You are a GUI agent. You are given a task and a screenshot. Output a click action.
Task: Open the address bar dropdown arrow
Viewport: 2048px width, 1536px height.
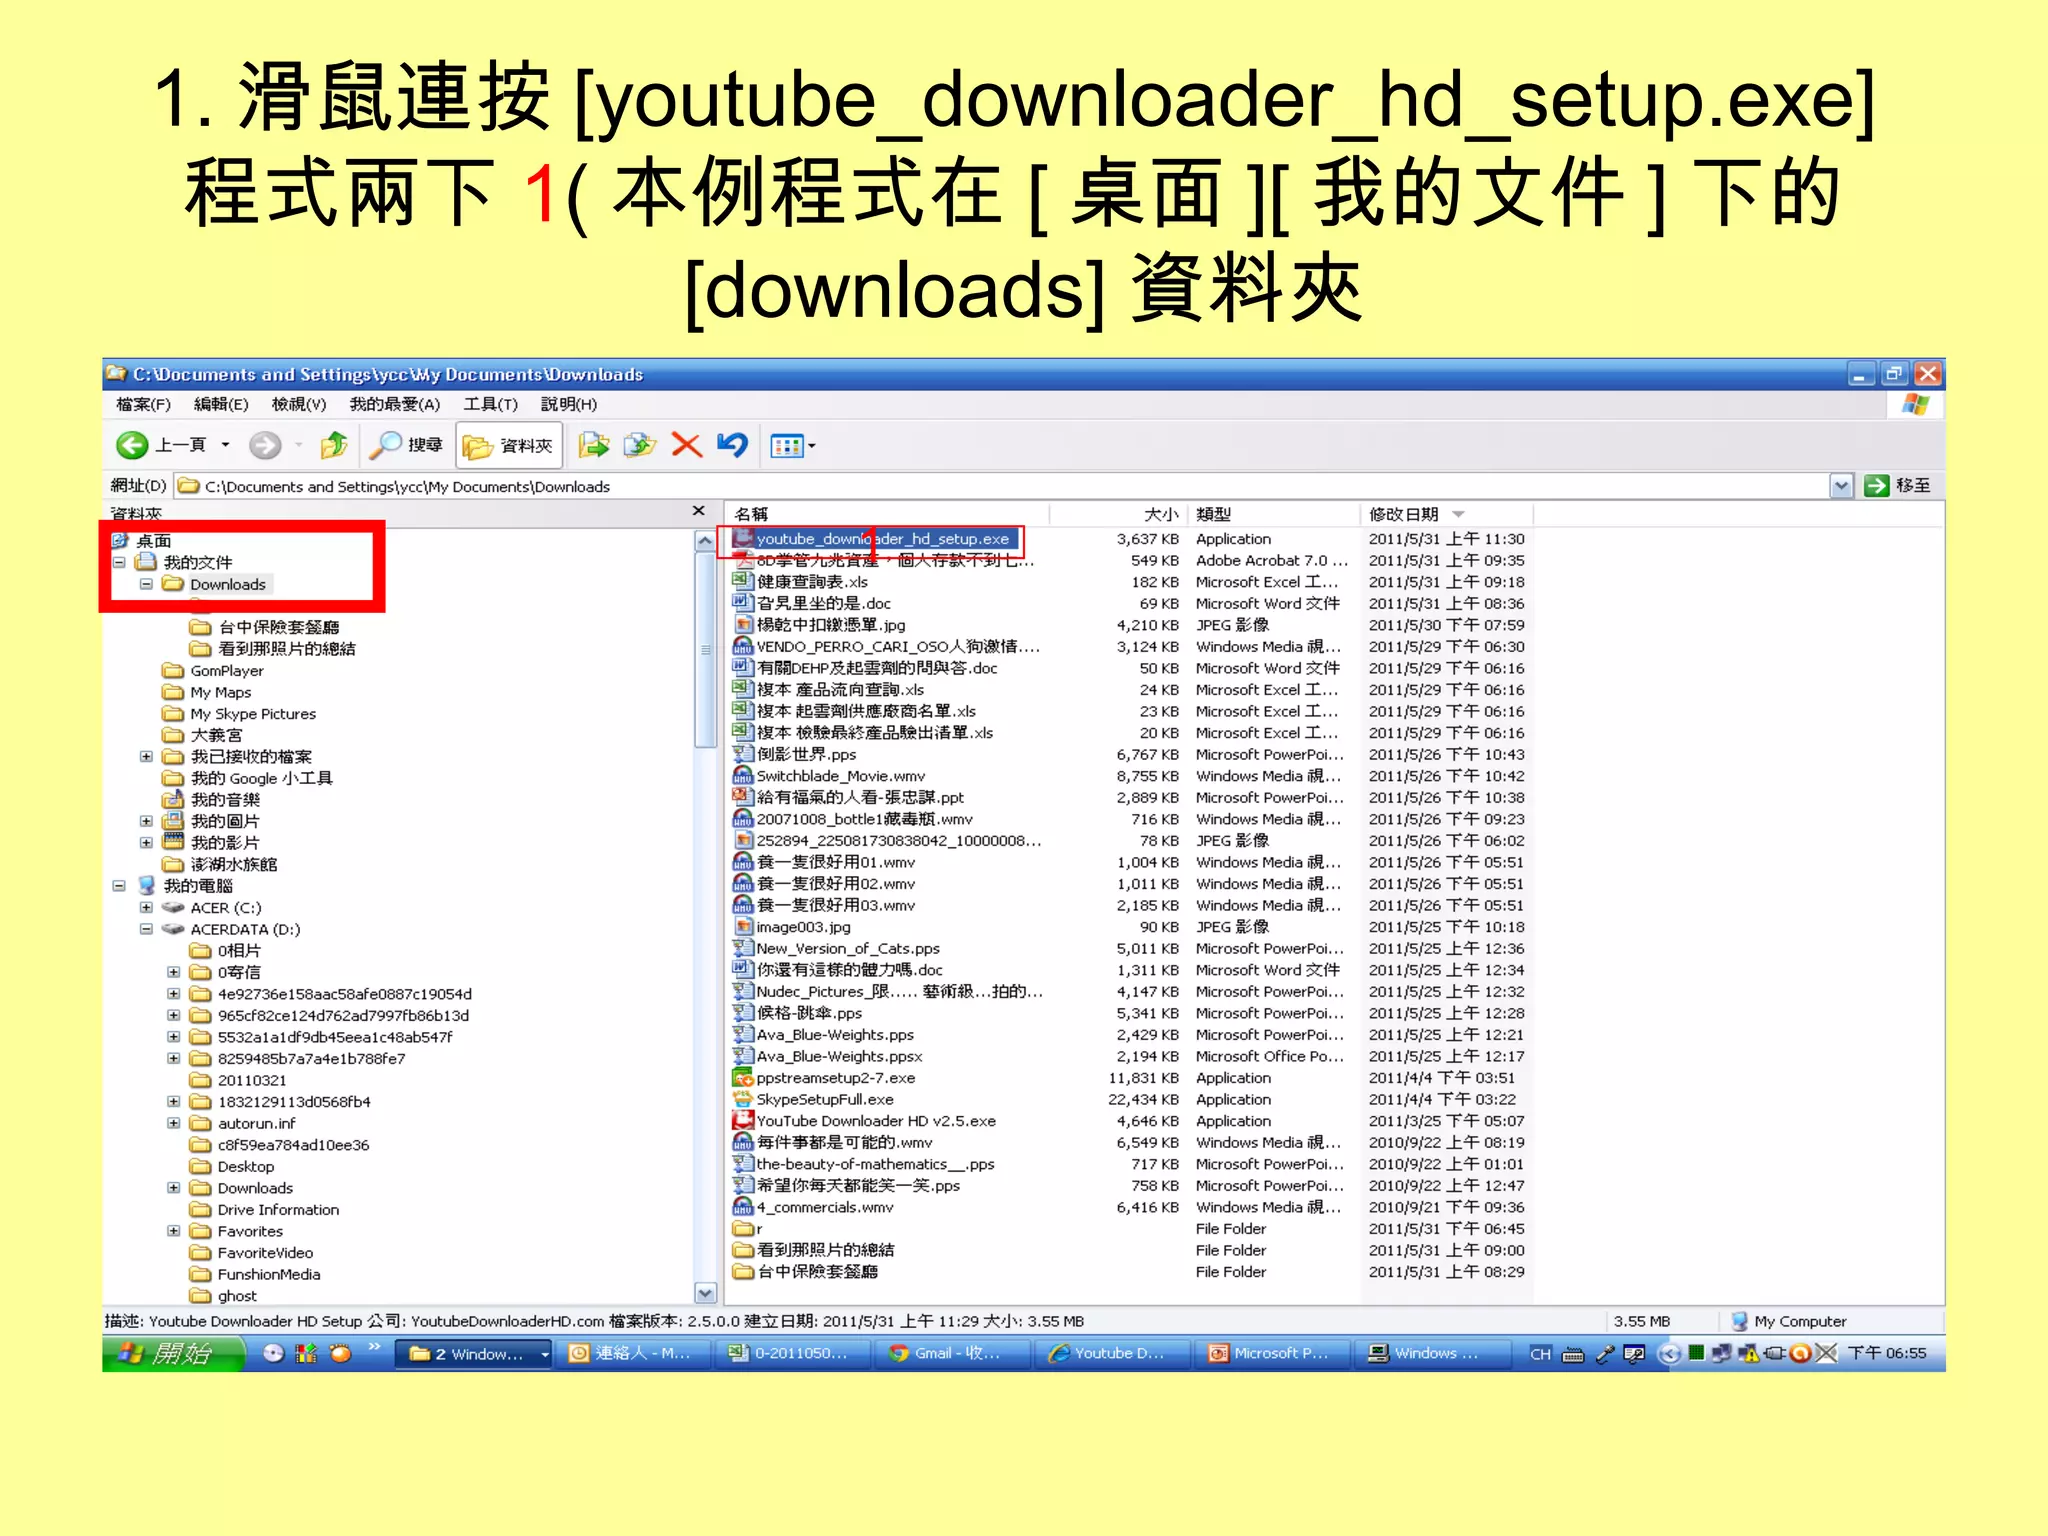tap(1841, 486)
